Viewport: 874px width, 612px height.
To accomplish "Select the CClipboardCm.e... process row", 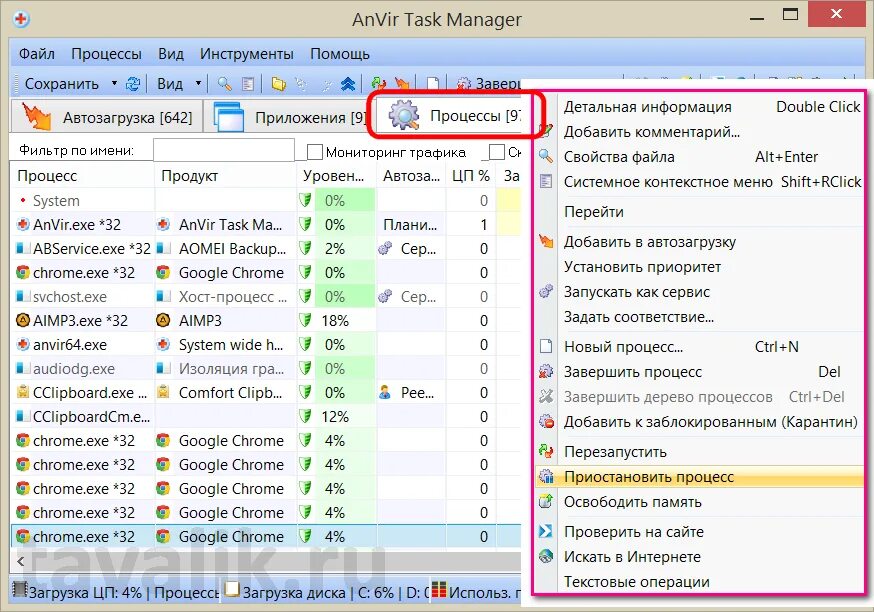I will point(266,416).
